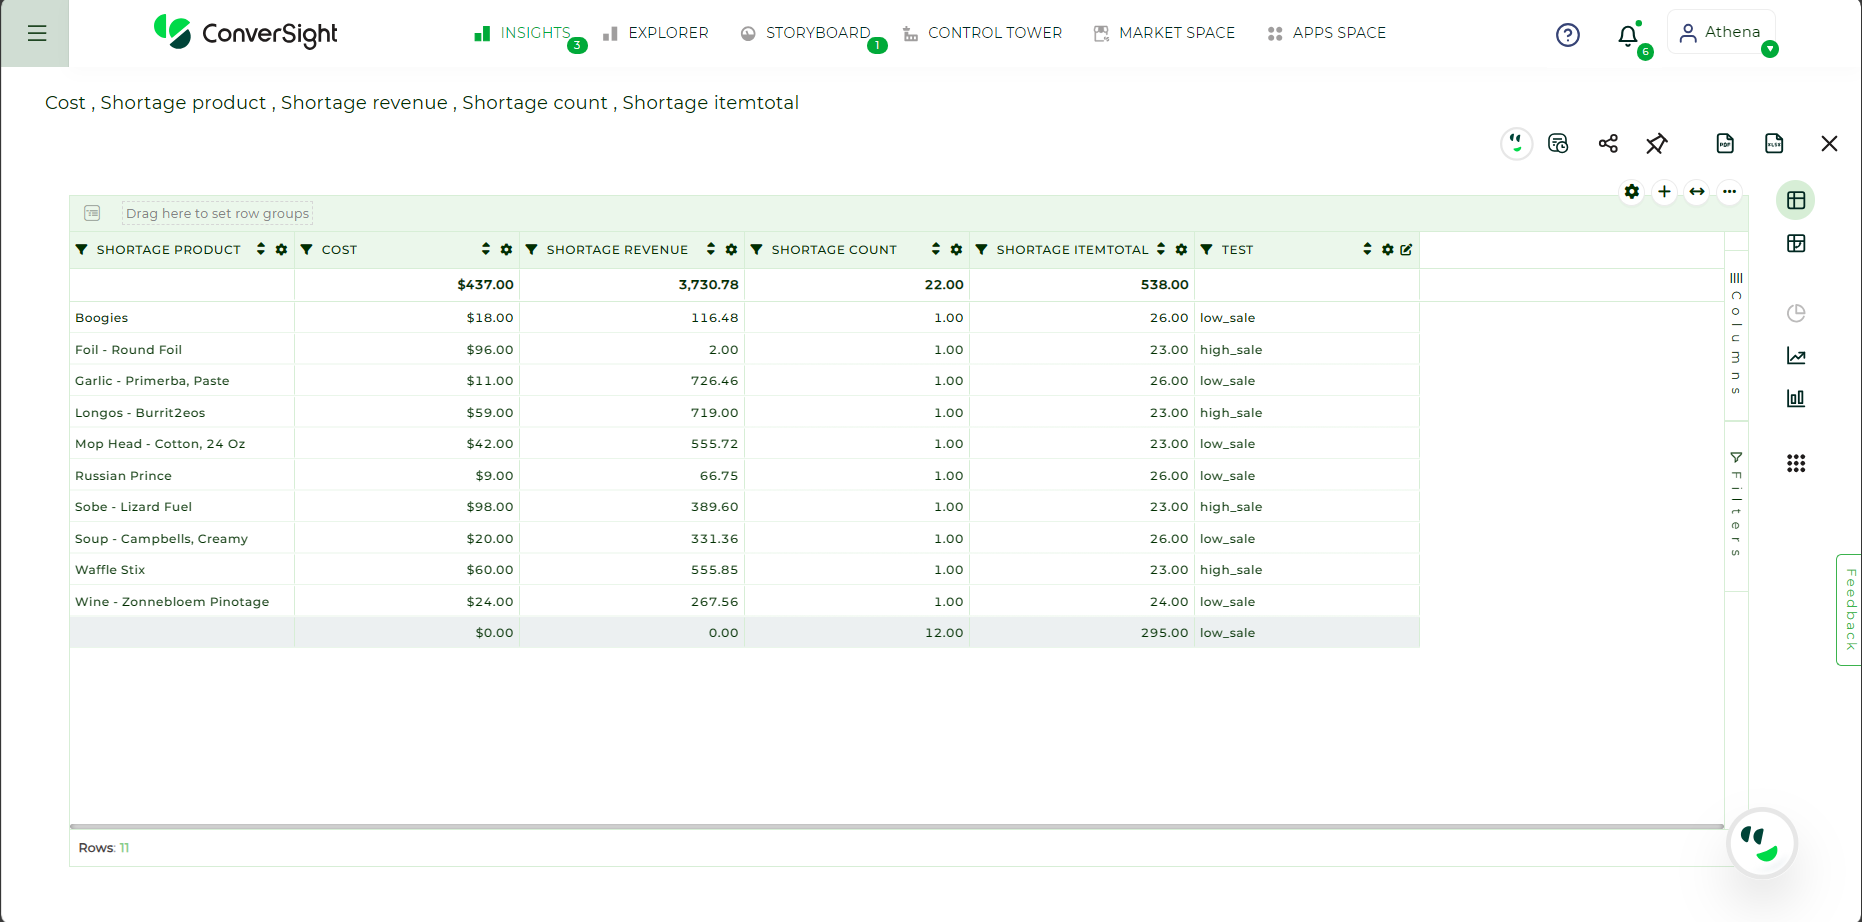
Task: Click the share icon
Action: [x=1608, y=144]
